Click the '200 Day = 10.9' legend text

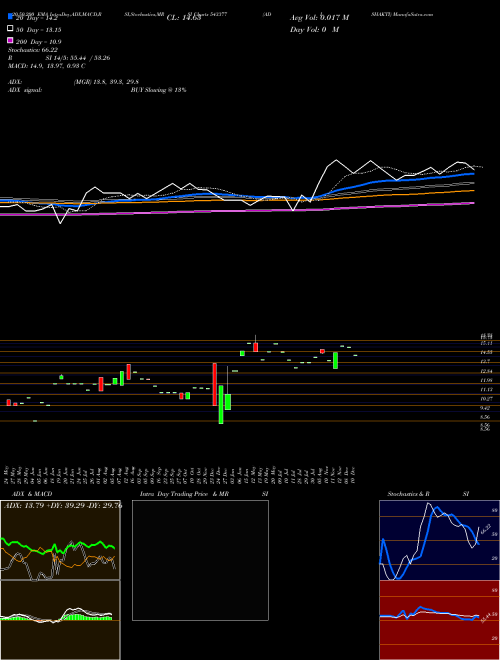tap(38, 42)
